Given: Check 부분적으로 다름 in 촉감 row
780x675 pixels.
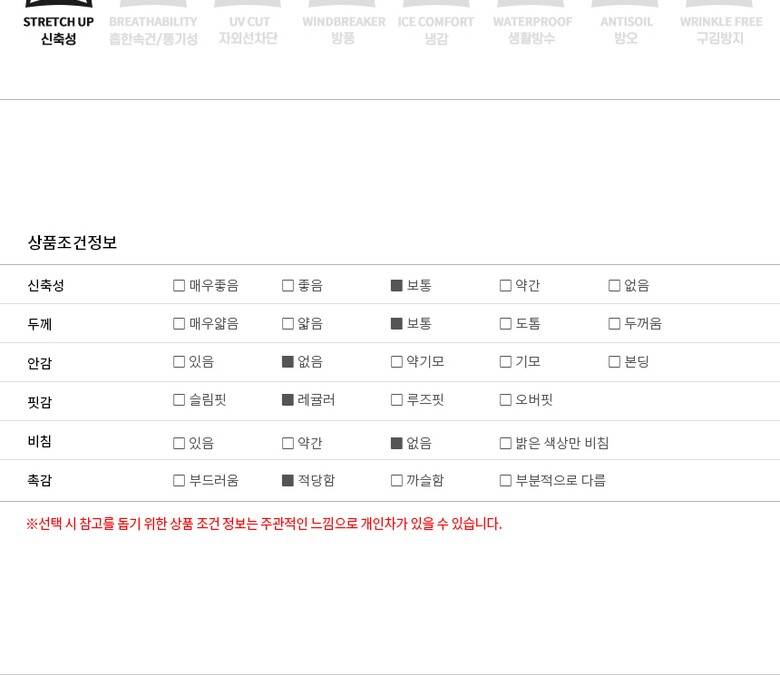Looking at the screenshot, I should click(x=505, y=481).
